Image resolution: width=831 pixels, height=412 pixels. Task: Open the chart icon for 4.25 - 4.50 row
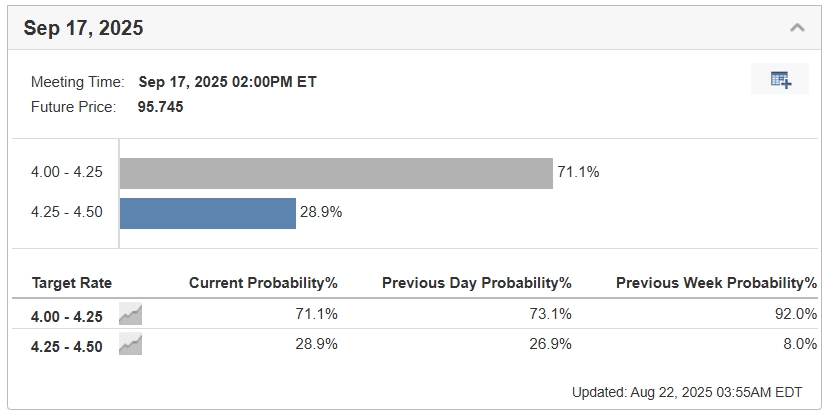130,345
